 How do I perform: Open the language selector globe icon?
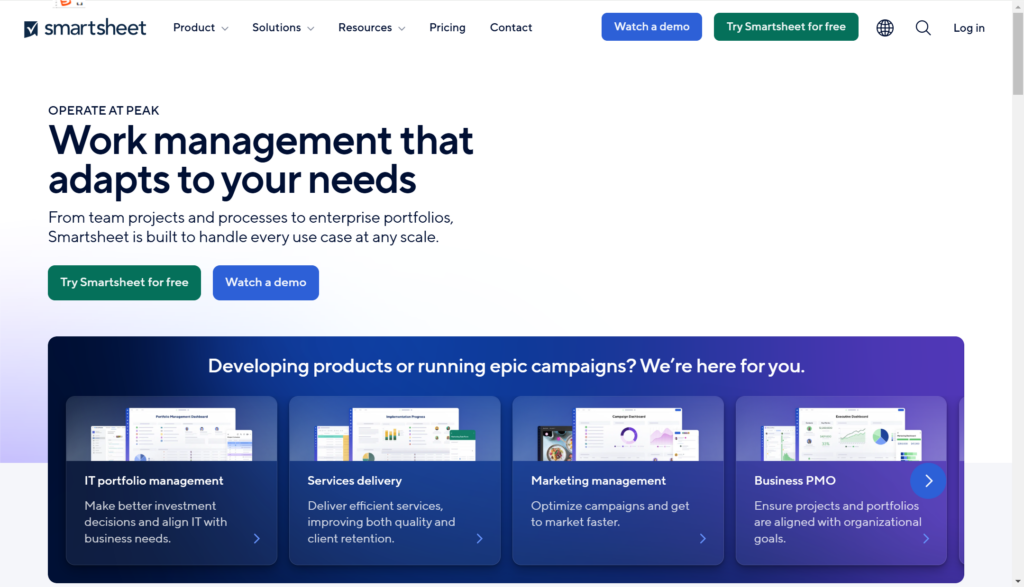[x=885, y=28]
